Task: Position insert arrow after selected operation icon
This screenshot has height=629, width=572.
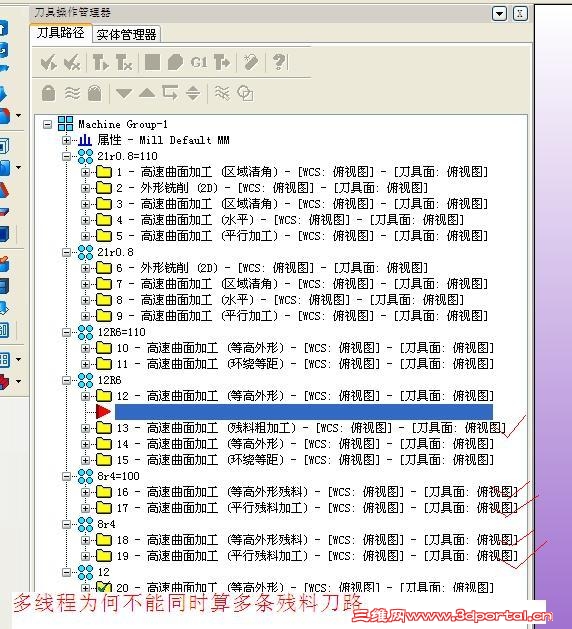Action: [x=170, y=93]
